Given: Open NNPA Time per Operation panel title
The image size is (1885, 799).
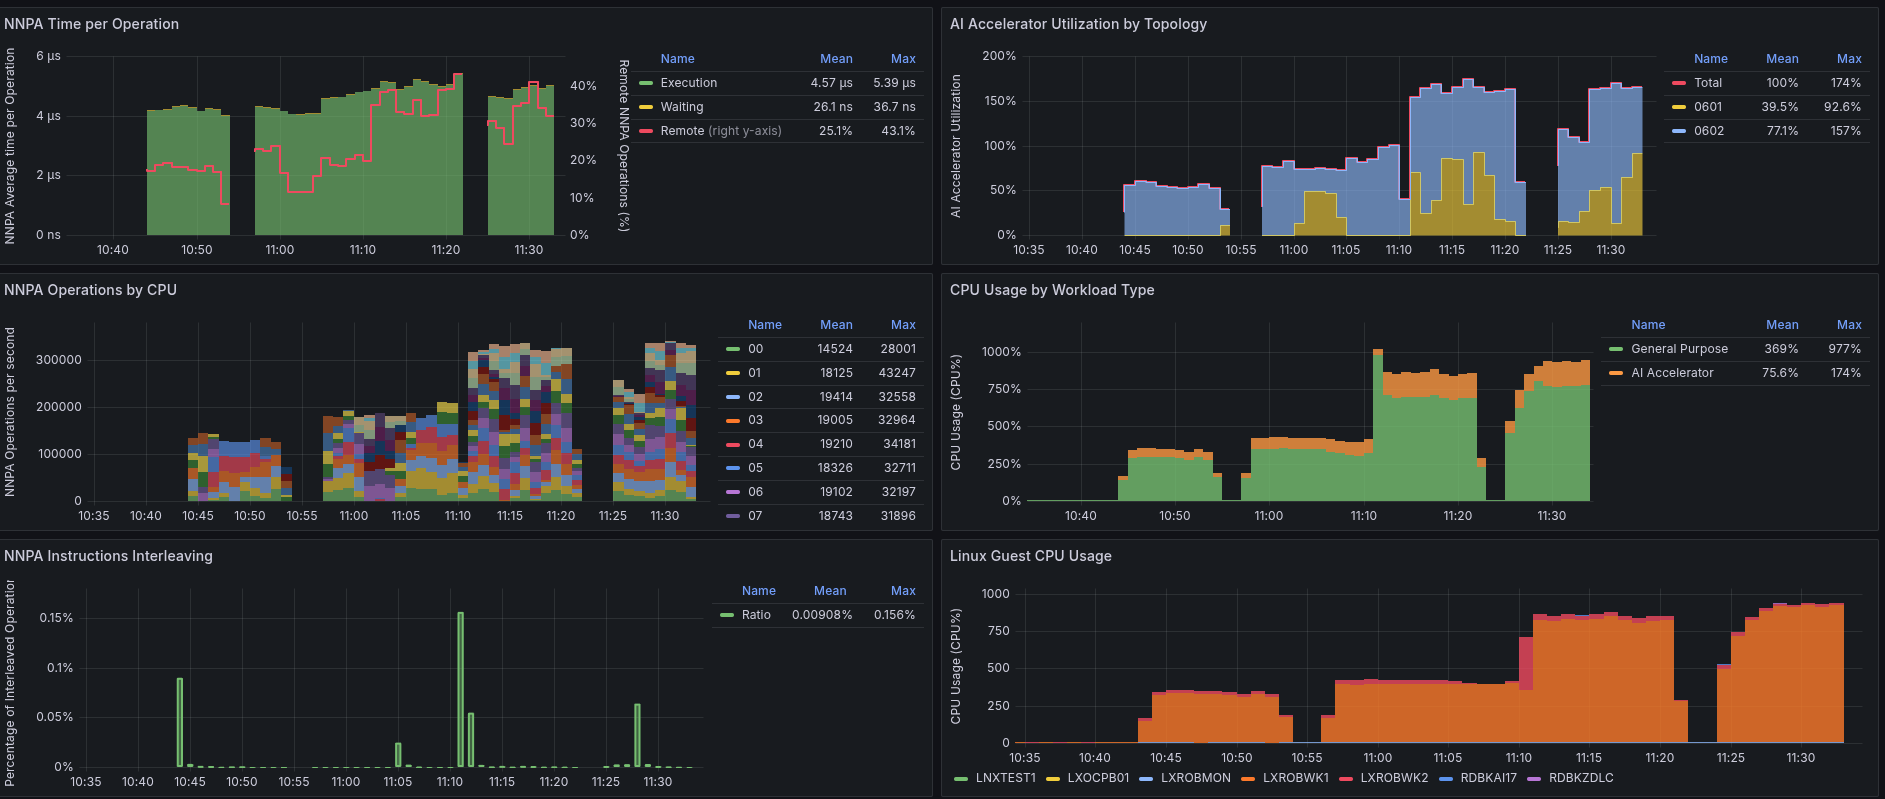Looking at the screenshot, I should pos(91,24).
